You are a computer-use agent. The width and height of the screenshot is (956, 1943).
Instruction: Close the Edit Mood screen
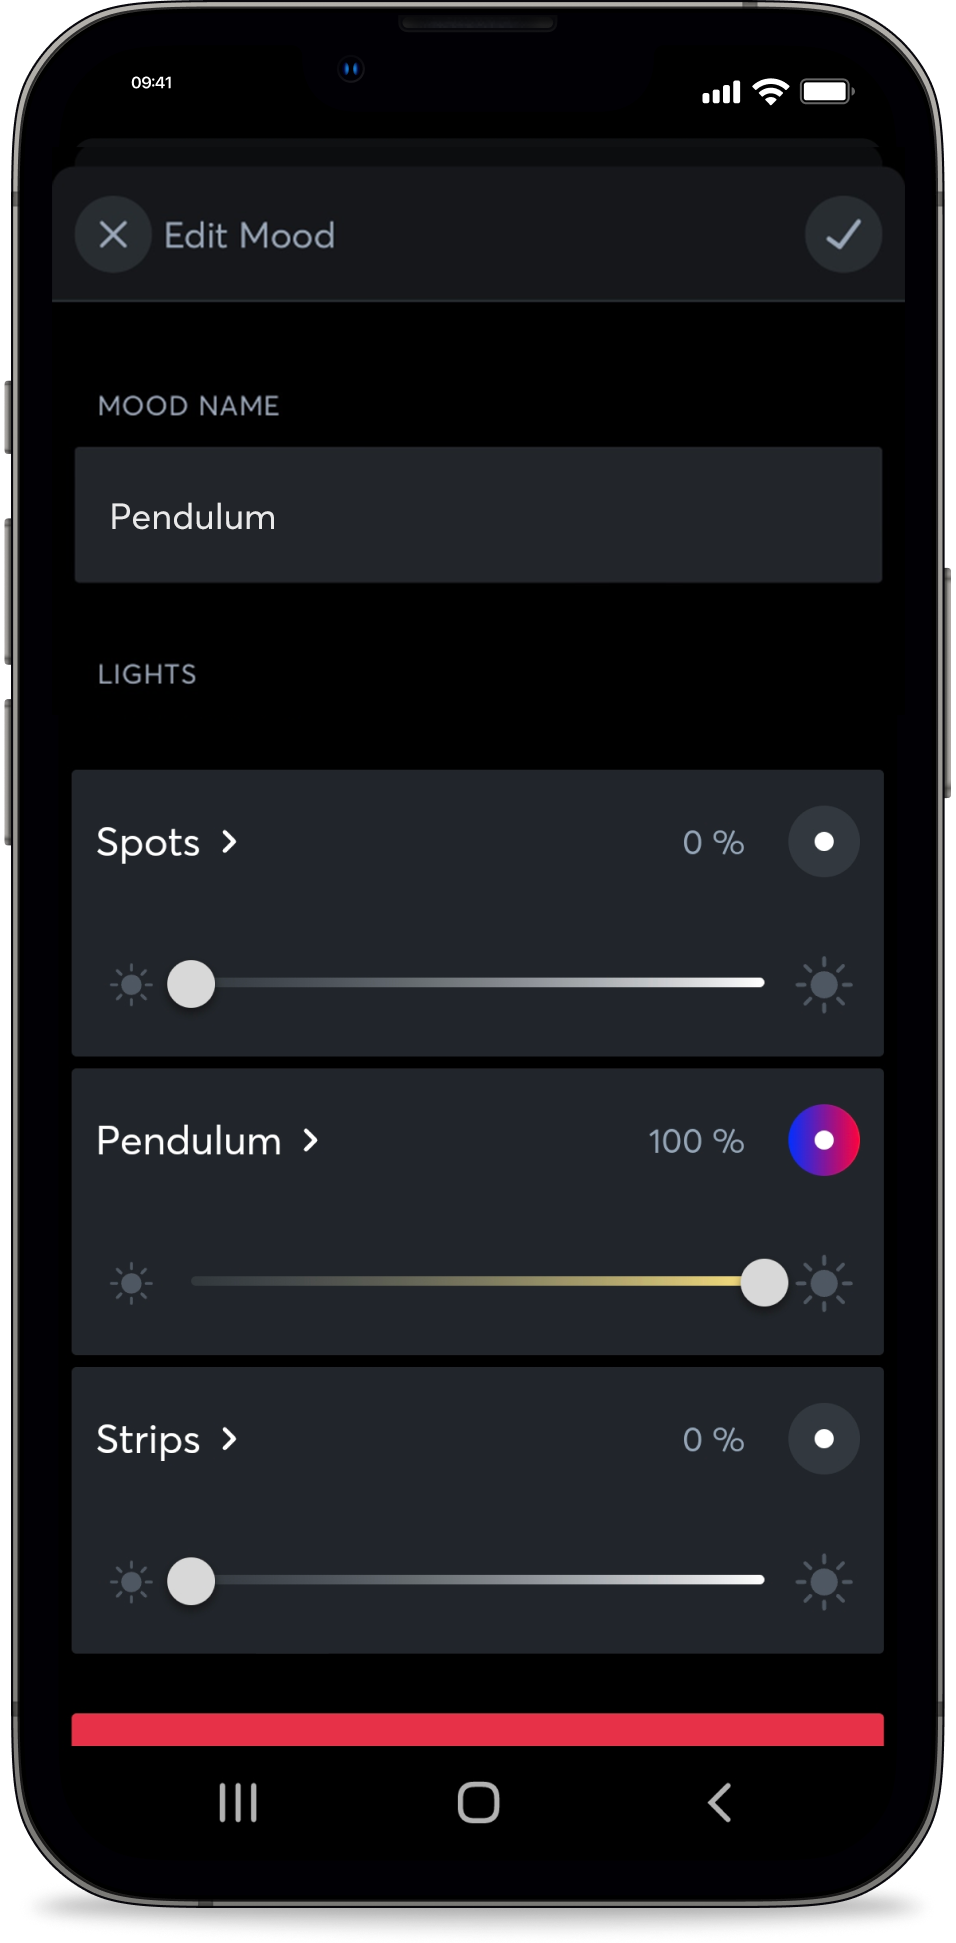point(113,235)
